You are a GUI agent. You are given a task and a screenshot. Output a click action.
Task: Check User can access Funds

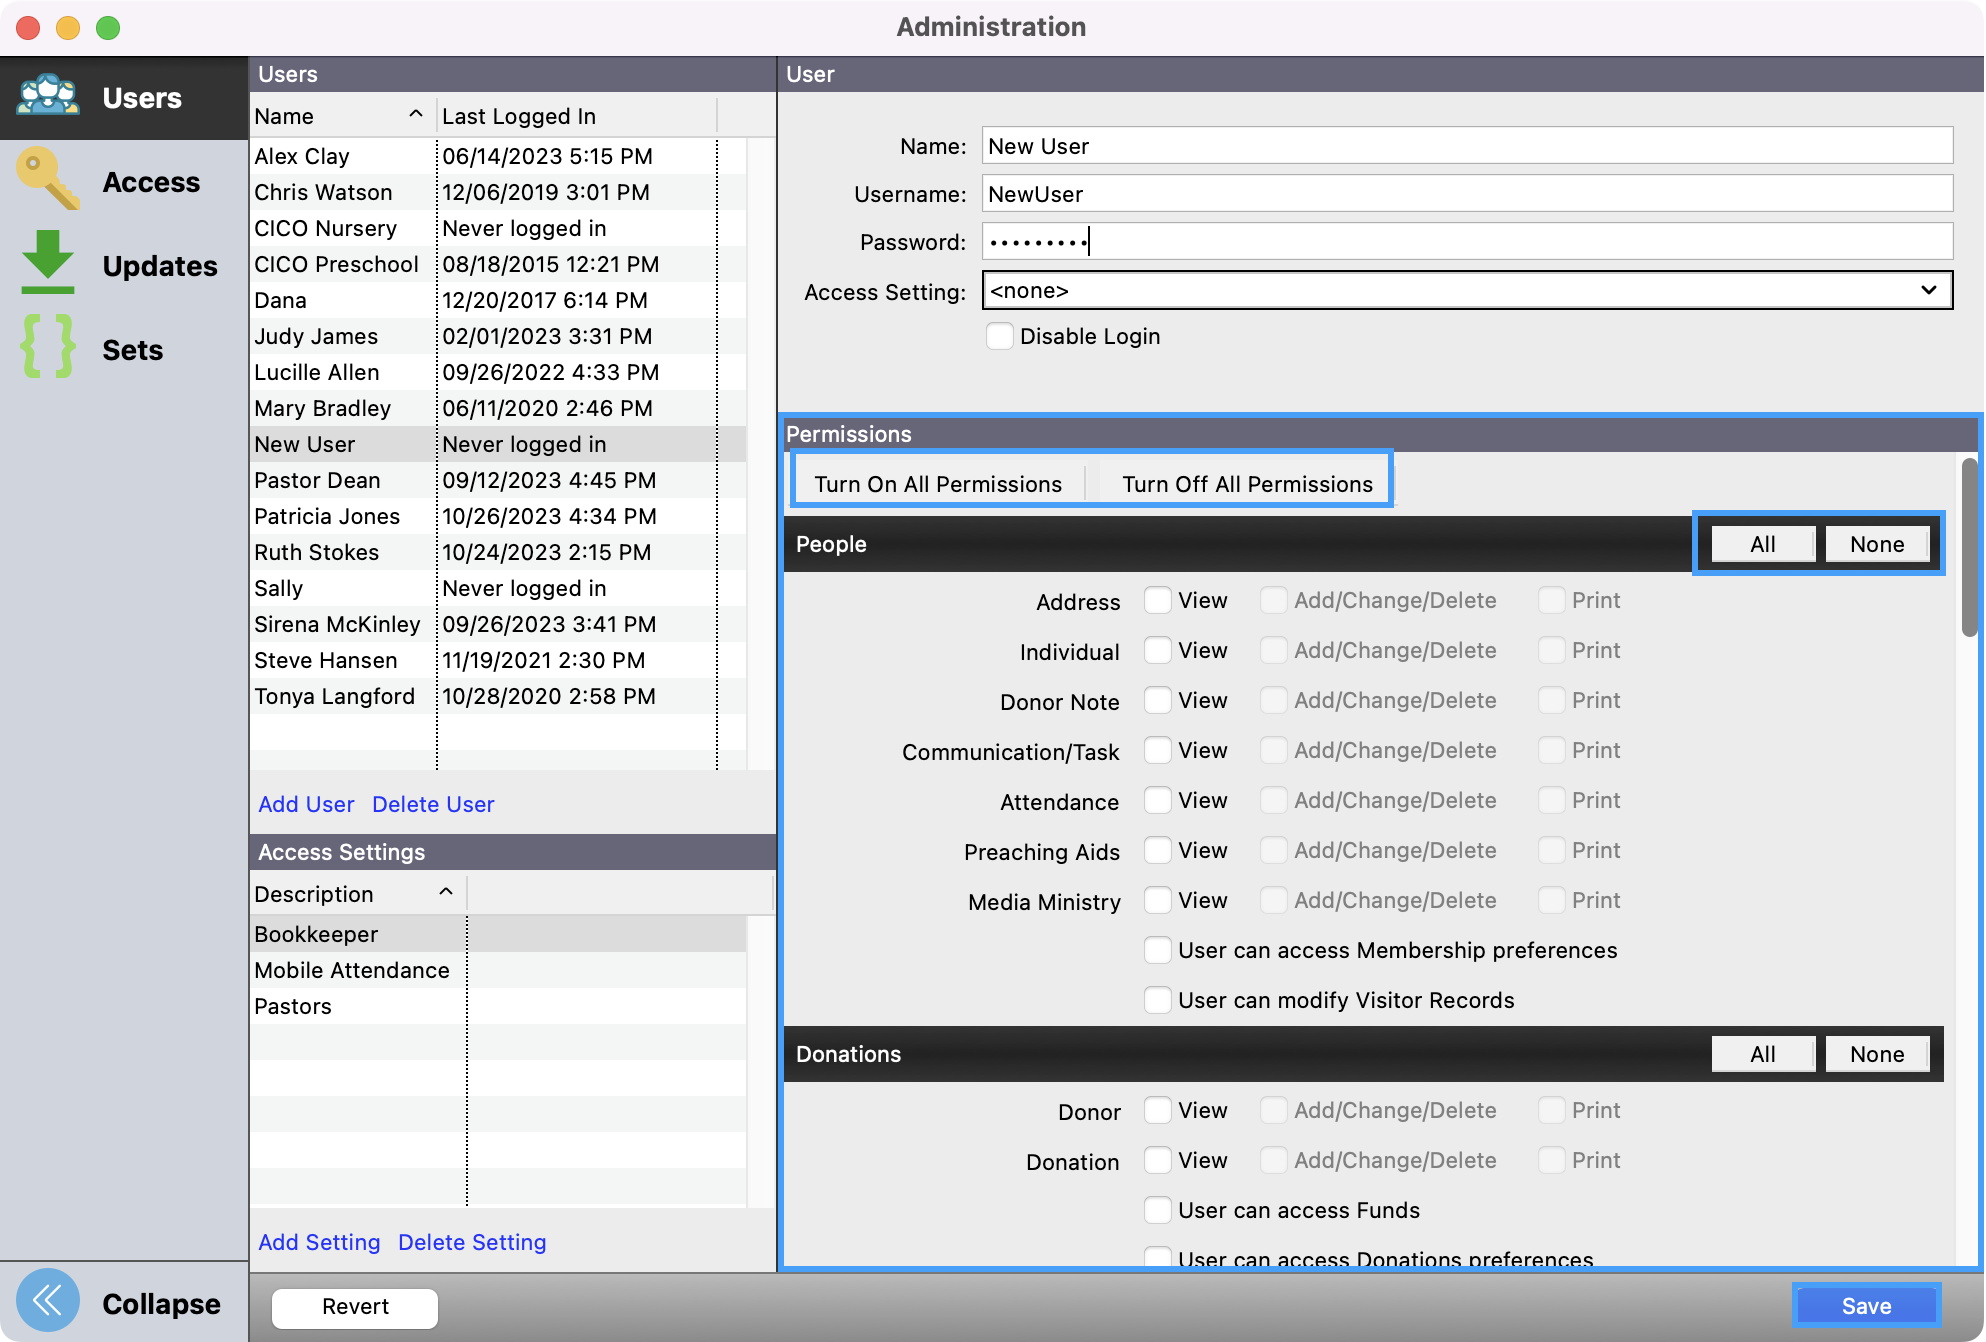[1158, 1210]
